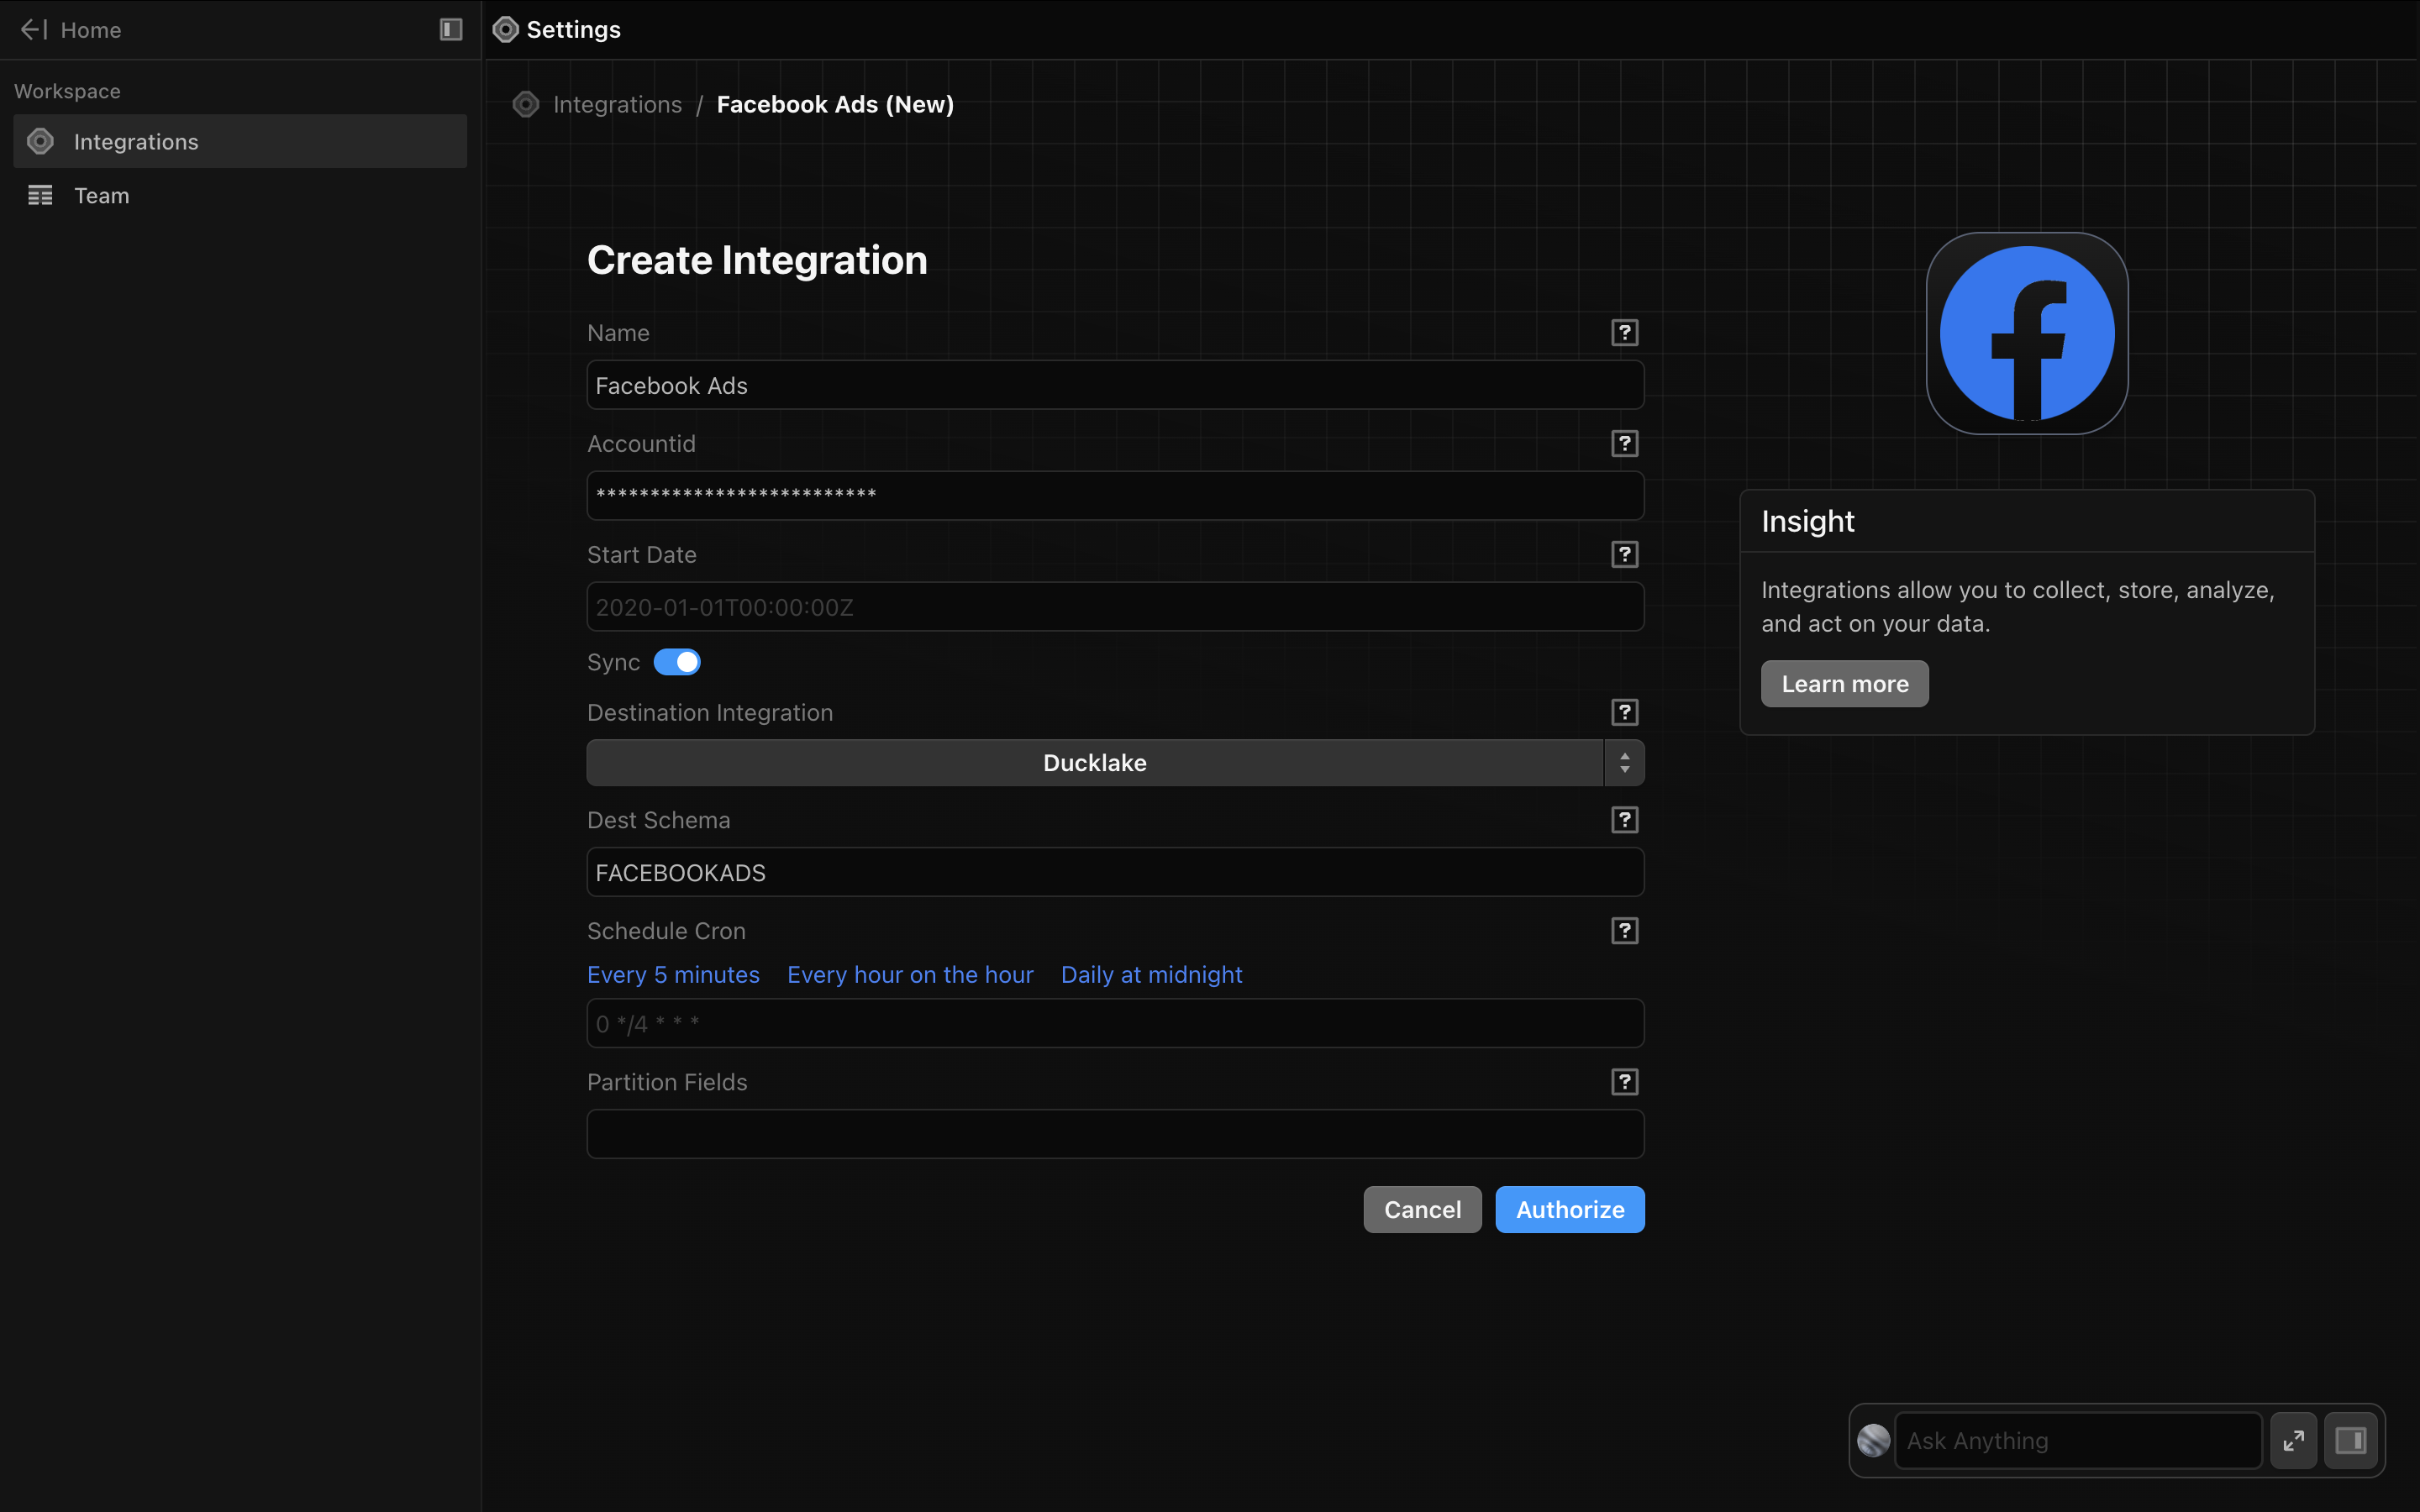Image resolution: width=2420 pixels, height=1512 pixels.
Task: Click help icon for Destination Integration
Action: (x=1624, y=713)
